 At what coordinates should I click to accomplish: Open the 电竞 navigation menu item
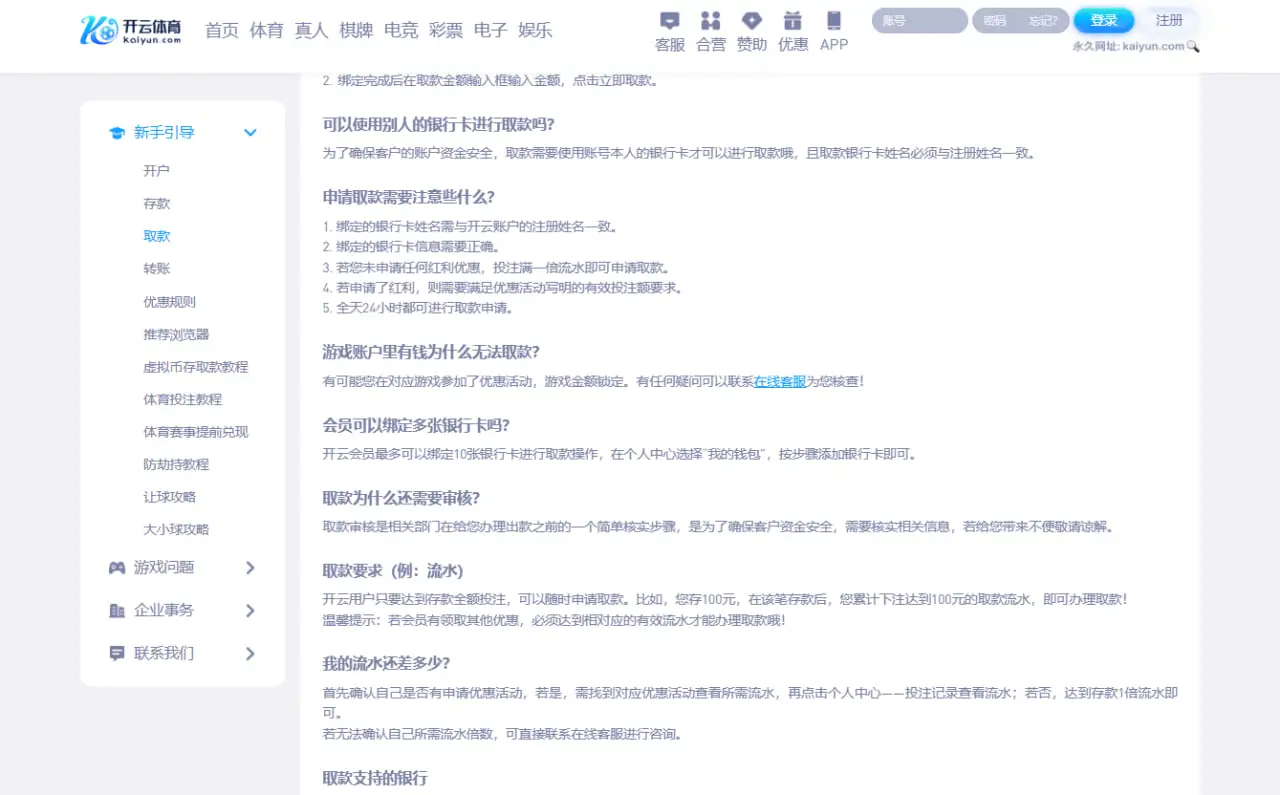coord(401,30)
